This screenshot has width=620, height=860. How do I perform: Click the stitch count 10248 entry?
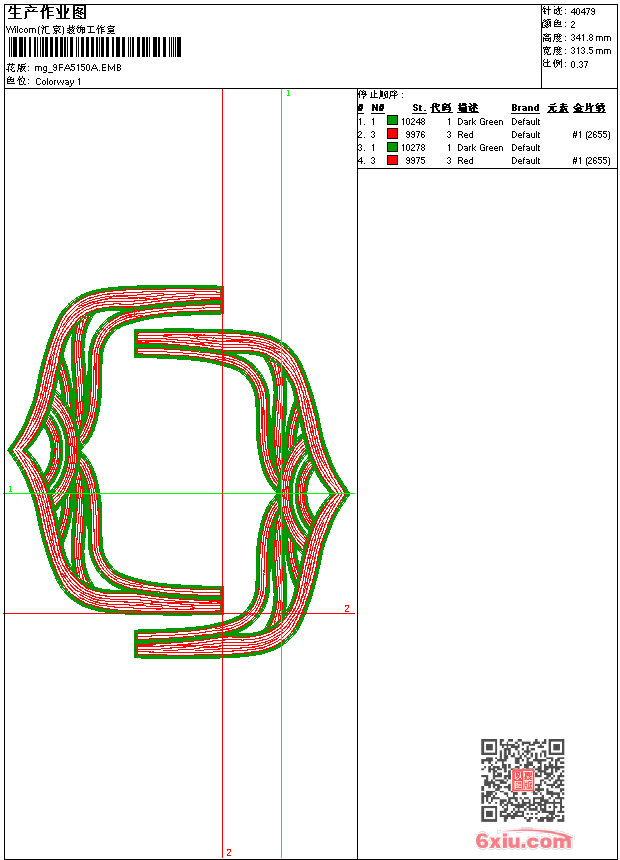coord(413,121)
